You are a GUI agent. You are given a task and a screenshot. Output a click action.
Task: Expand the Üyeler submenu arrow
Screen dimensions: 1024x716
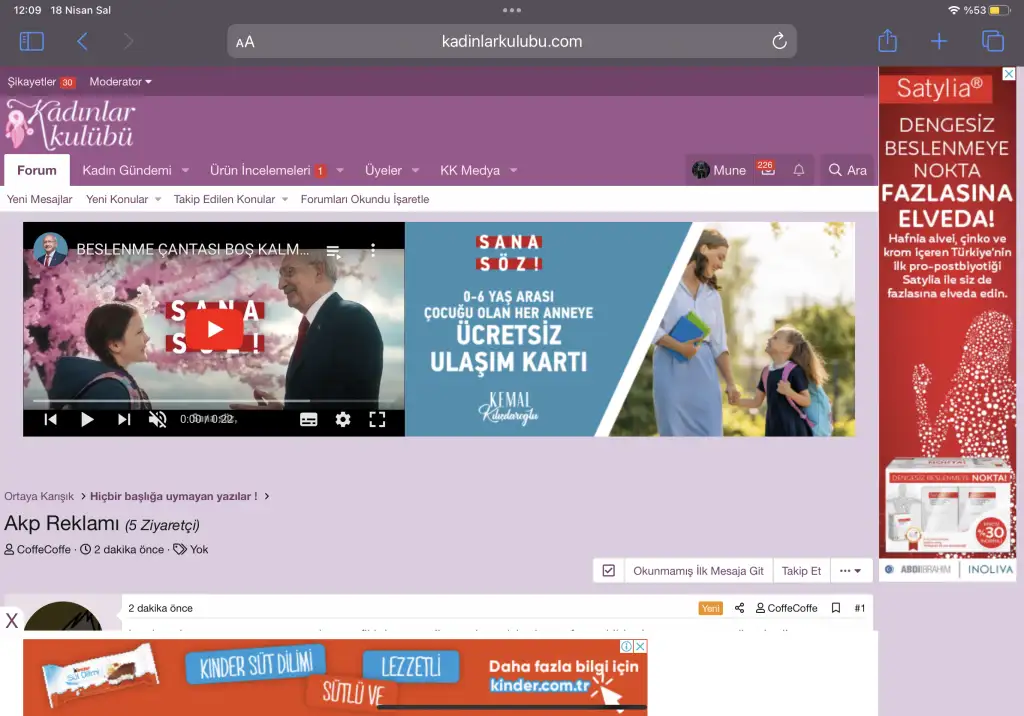click(x=415, y=171)
